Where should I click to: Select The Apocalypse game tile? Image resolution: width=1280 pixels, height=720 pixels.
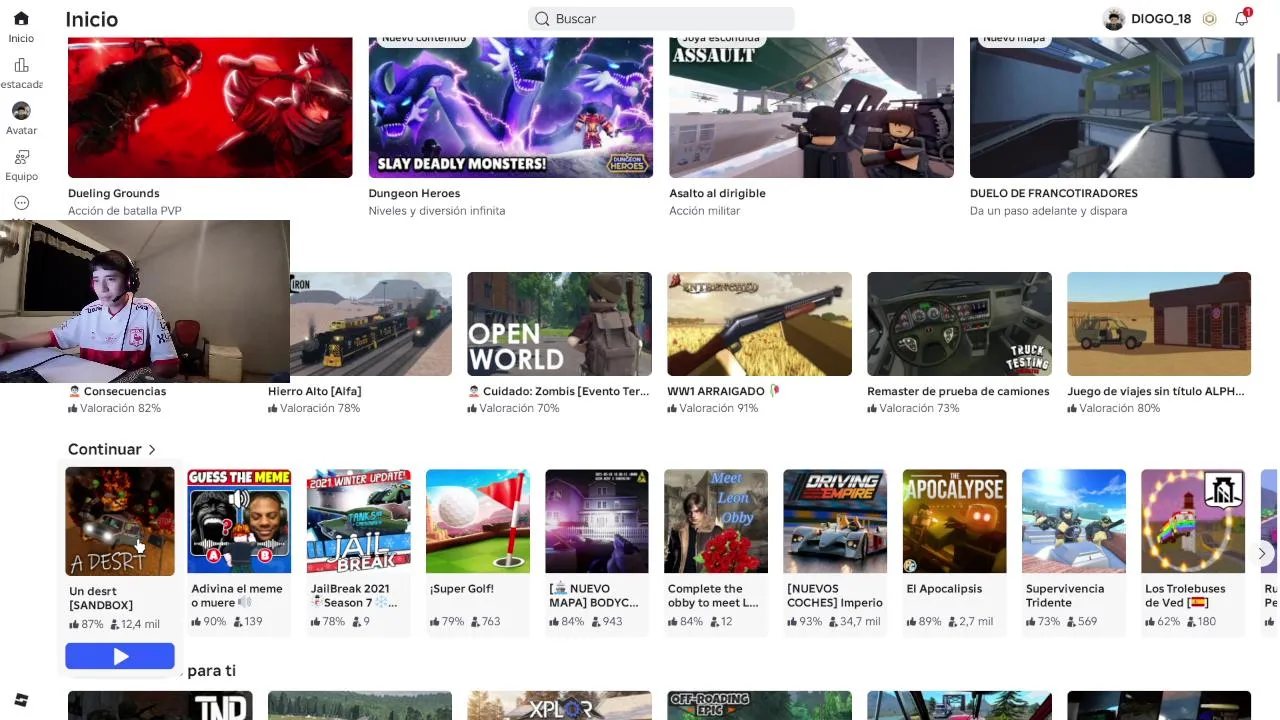click(955, 521)
